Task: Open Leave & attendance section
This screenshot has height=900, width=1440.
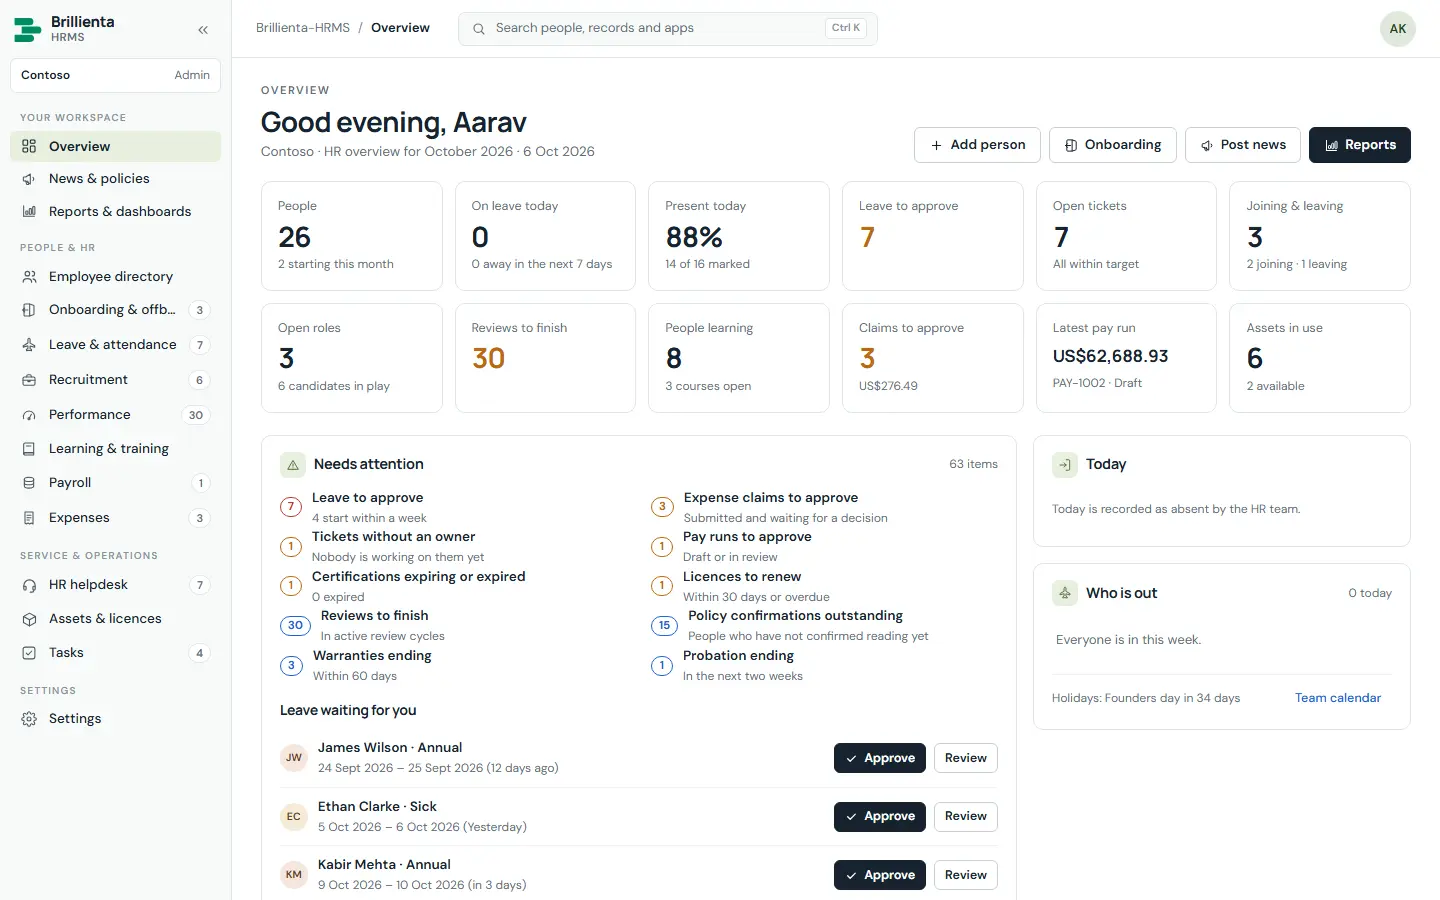Action: coord(115,345)
